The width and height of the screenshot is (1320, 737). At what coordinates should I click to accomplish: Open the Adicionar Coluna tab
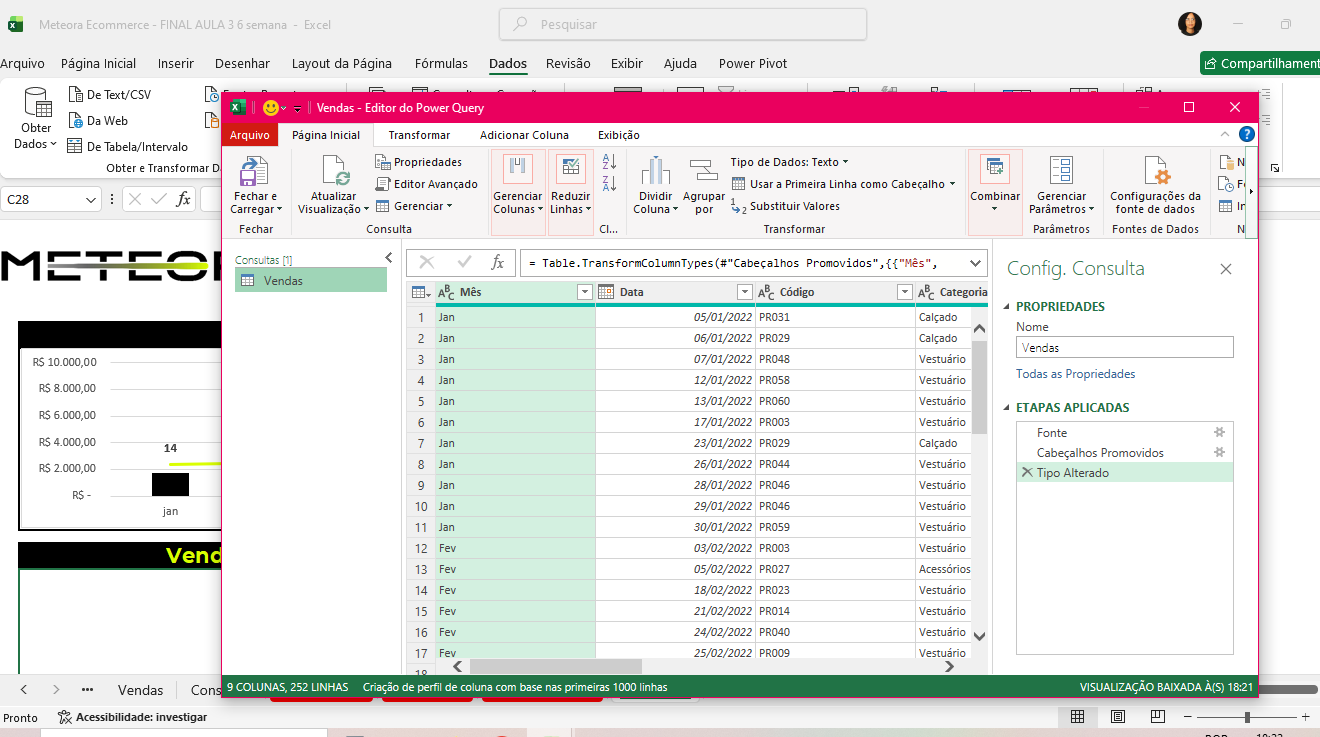point(524,135)
